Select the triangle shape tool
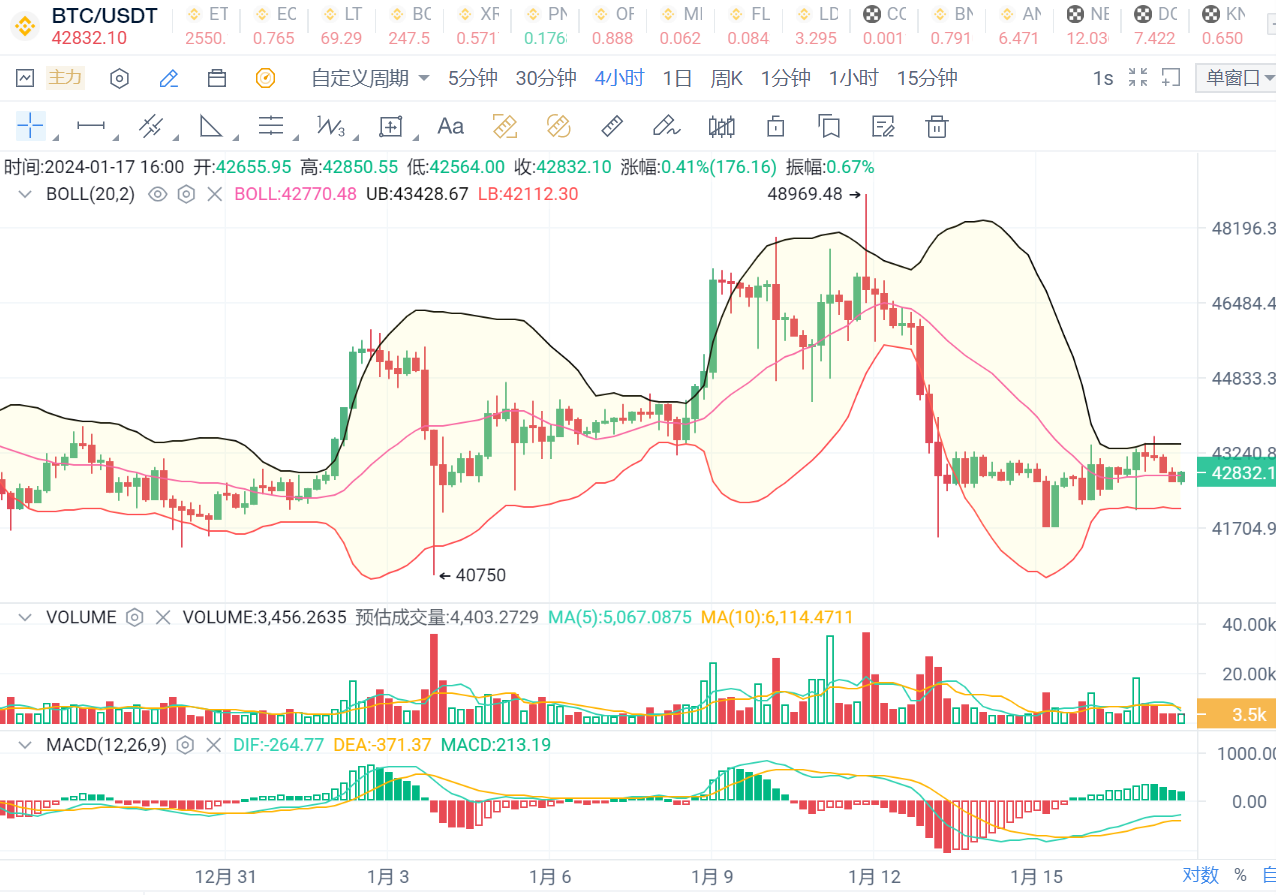 tap(211, 126)
